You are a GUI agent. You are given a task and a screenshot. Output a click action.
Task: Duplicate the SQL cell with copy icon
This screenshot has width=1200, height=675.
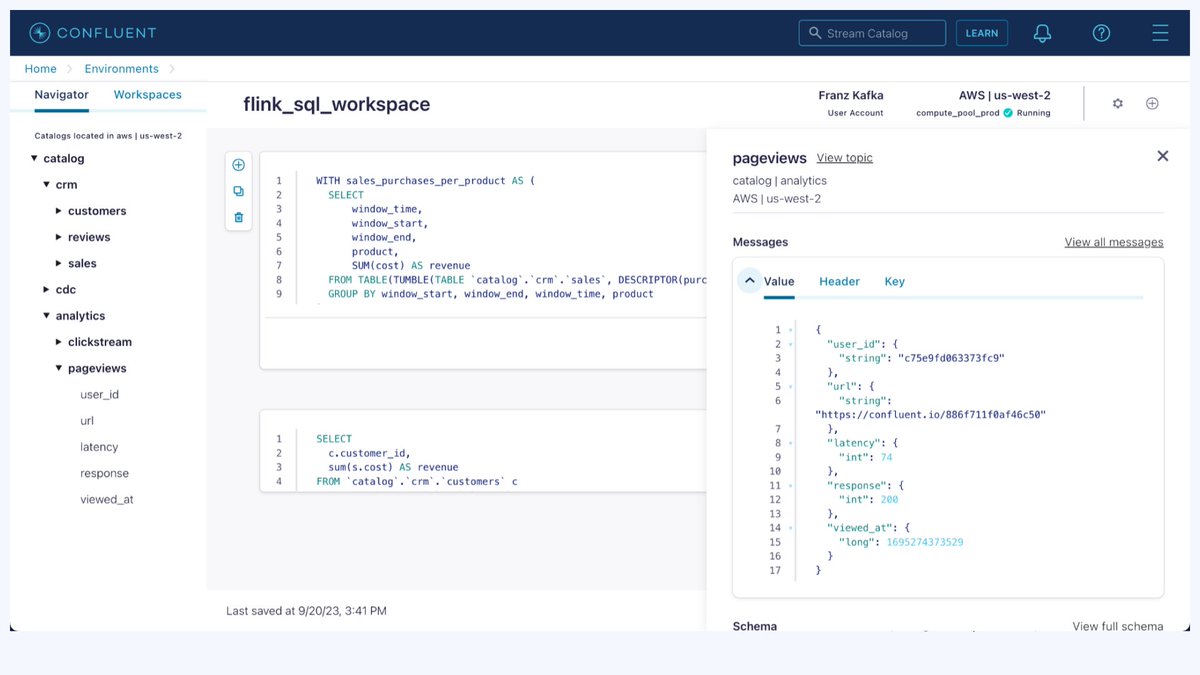(238, 191)
